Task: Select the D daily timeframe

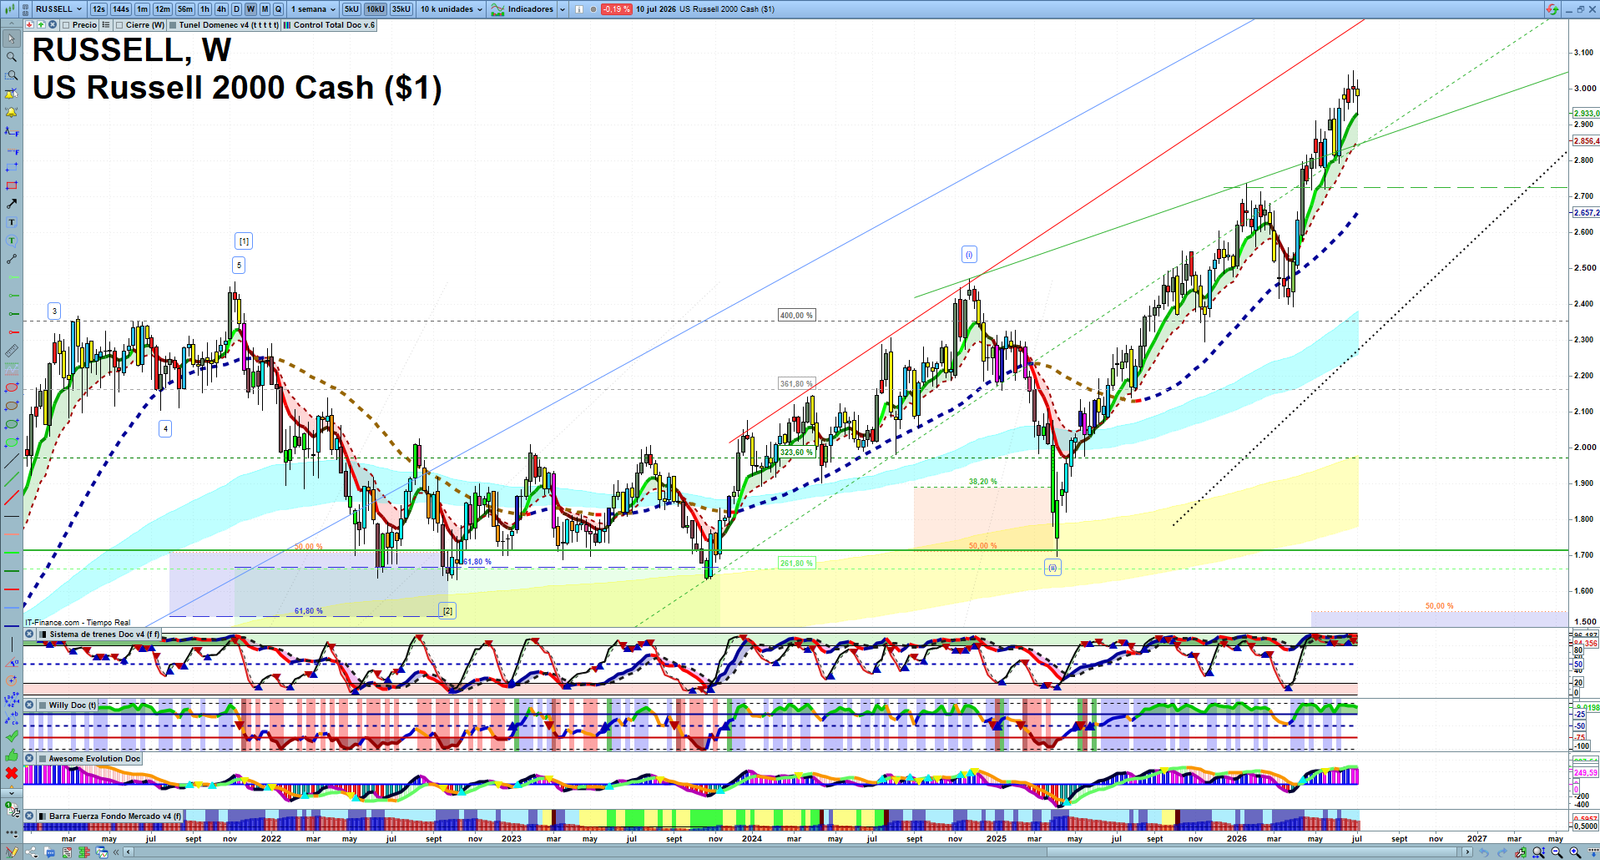Action: pyautogui.click(x=237, y=9)
